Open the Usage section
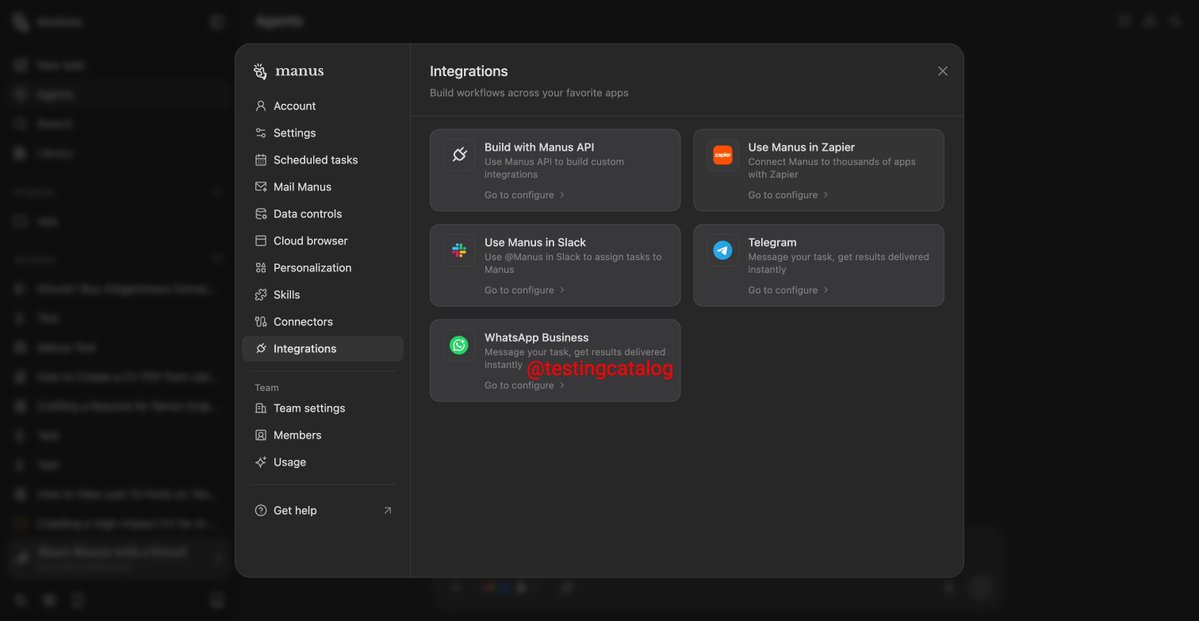Viewport: 1199px width, 621px height. [322, 462]
